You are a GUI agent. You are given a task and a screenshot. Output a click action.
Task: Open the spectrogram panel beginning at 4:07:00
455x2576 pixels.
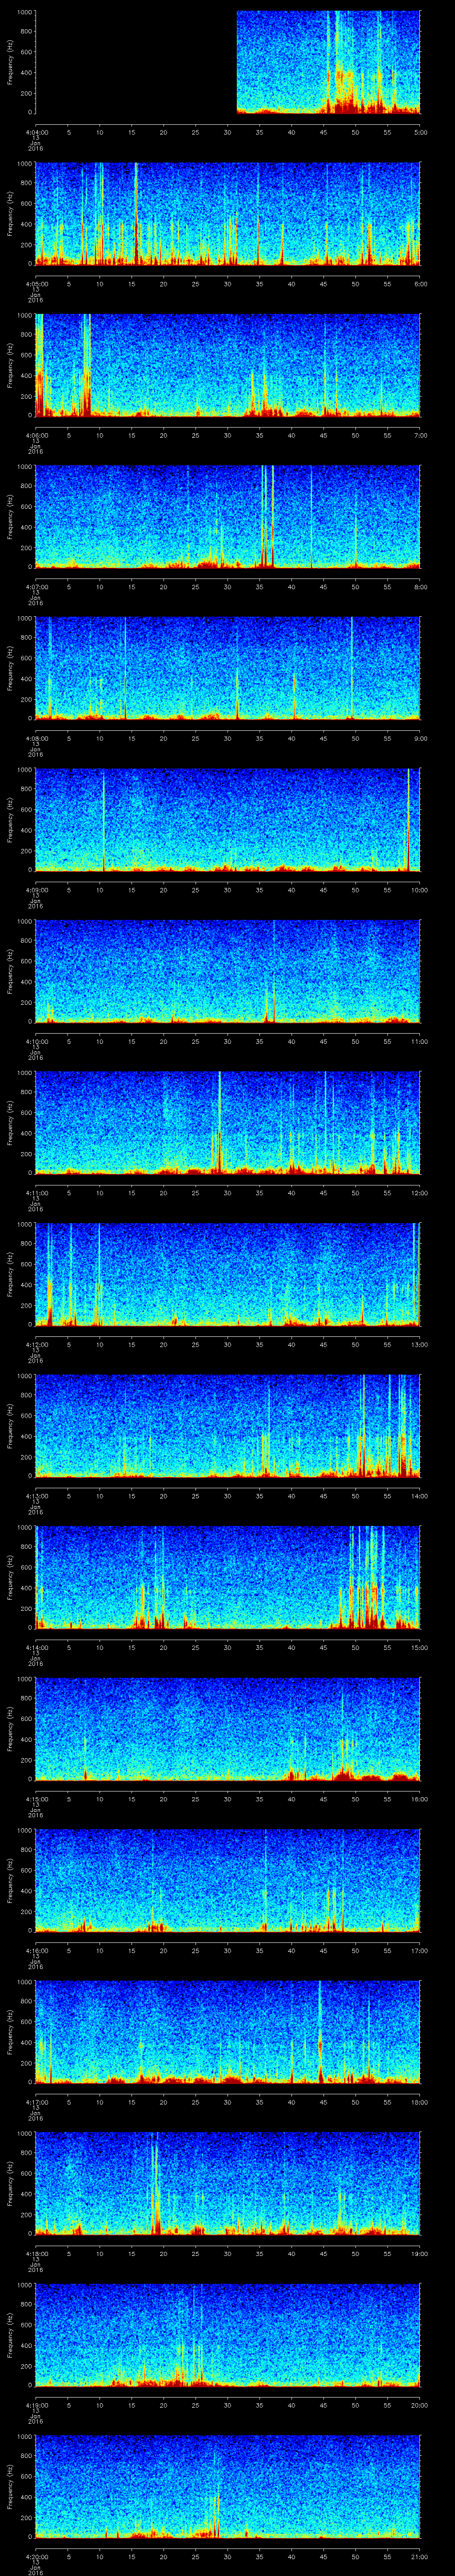(228, 516)
